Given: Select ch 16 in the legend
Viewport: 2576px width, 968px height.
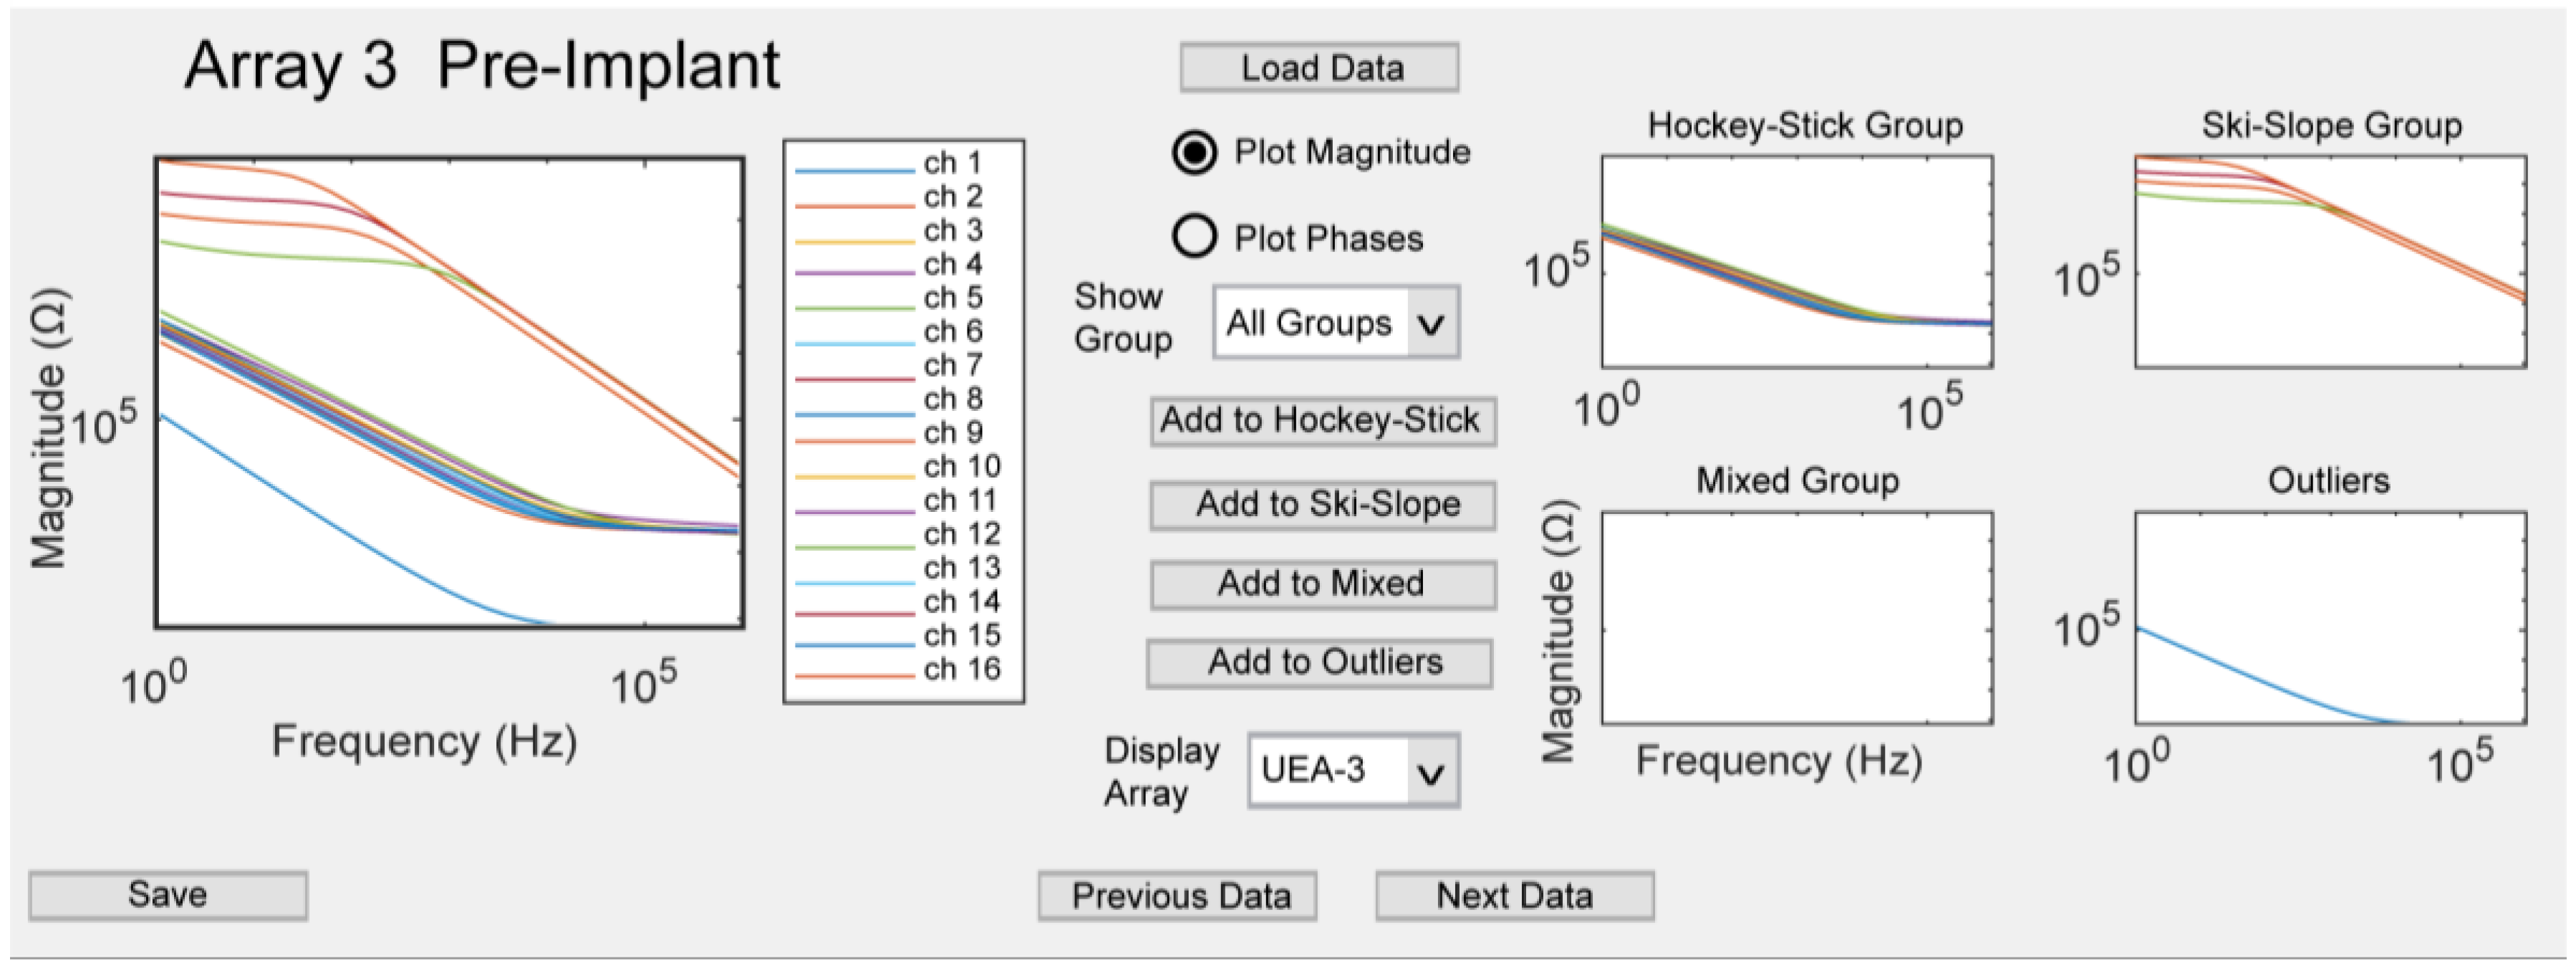Looking at the screenshot, I should tap(961, 669).
